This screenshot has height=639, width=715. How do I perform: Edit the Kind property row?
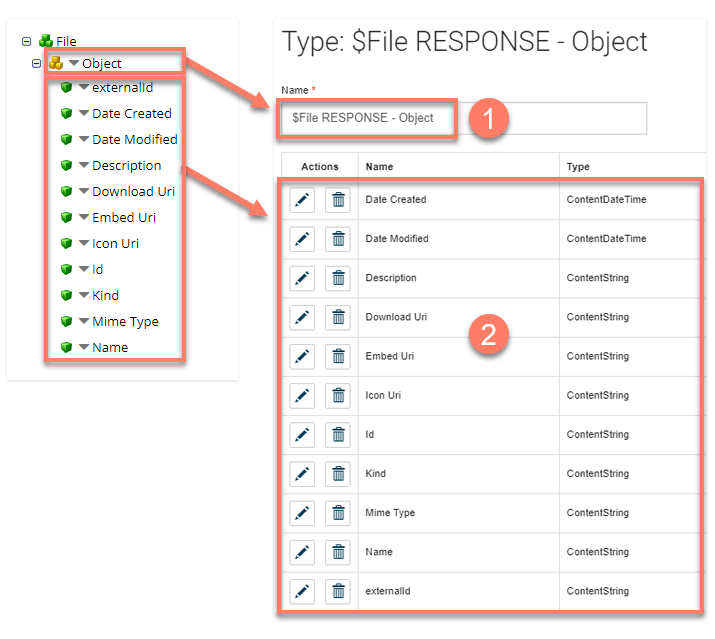[302, 474]
